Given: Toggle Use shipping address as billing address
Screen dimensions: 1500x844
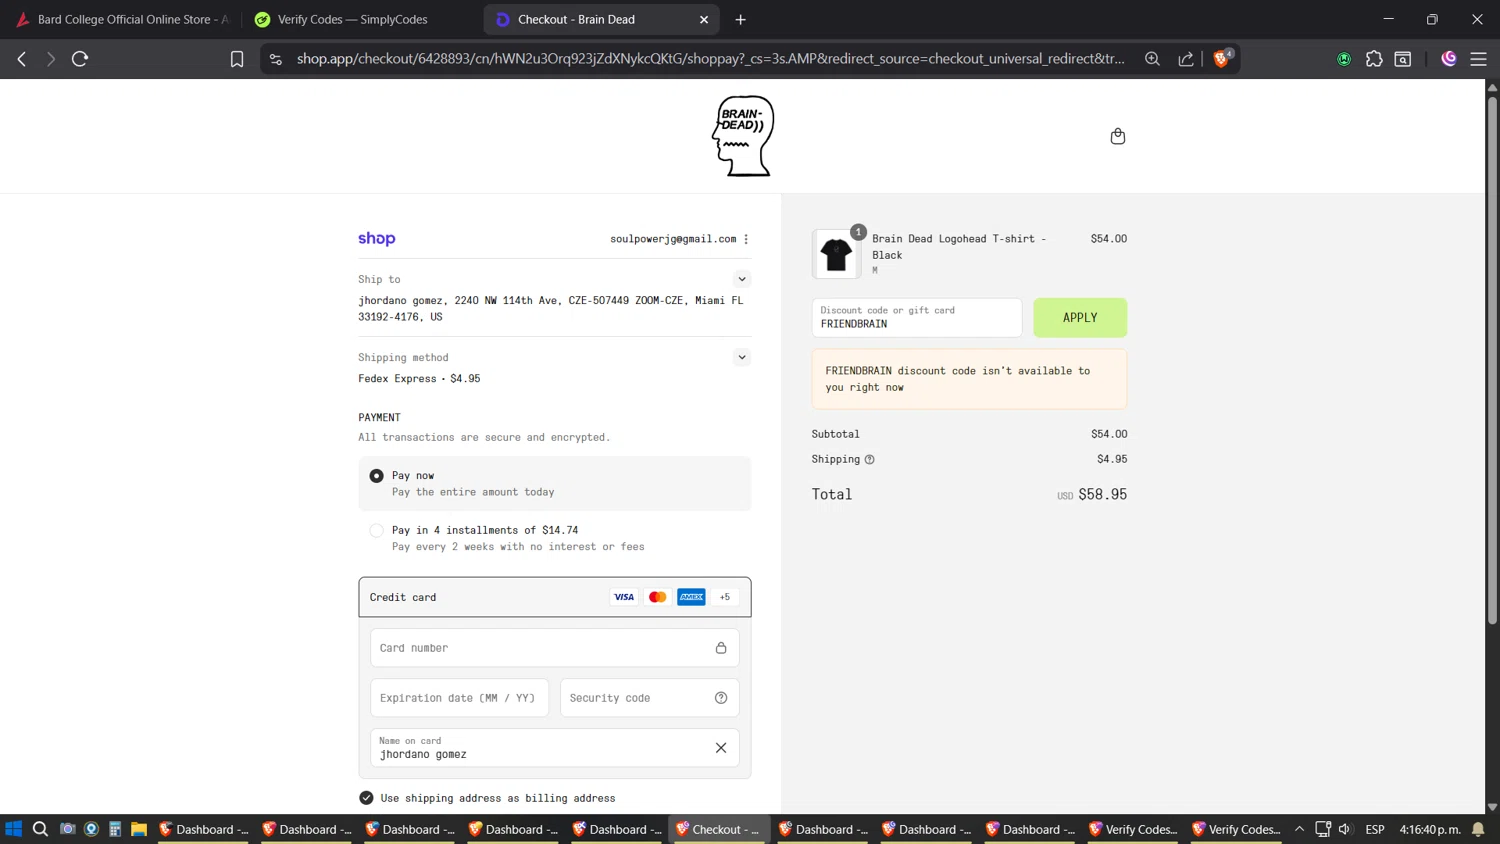Looking at the screenshot, I should pos(366,798).
